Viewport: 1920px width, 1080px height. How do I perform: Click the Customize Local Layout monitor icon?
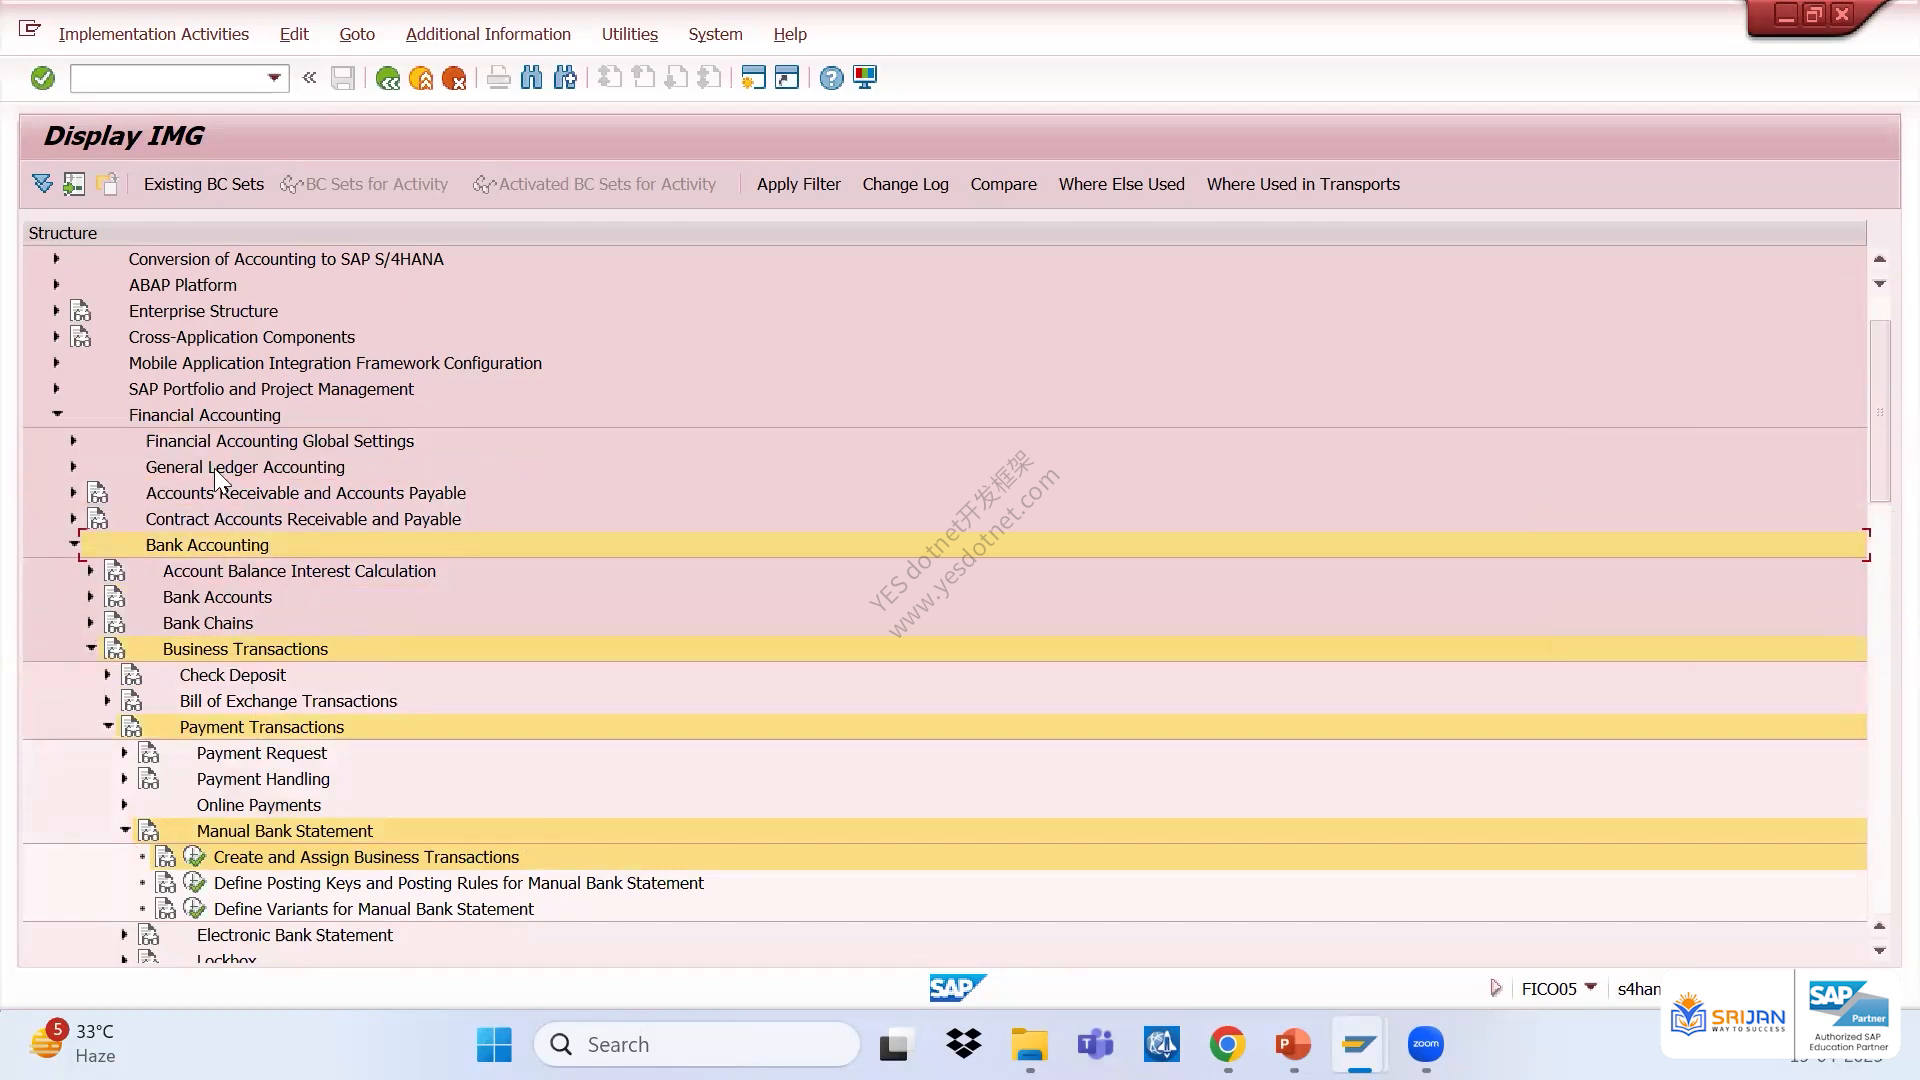[865, 78]
